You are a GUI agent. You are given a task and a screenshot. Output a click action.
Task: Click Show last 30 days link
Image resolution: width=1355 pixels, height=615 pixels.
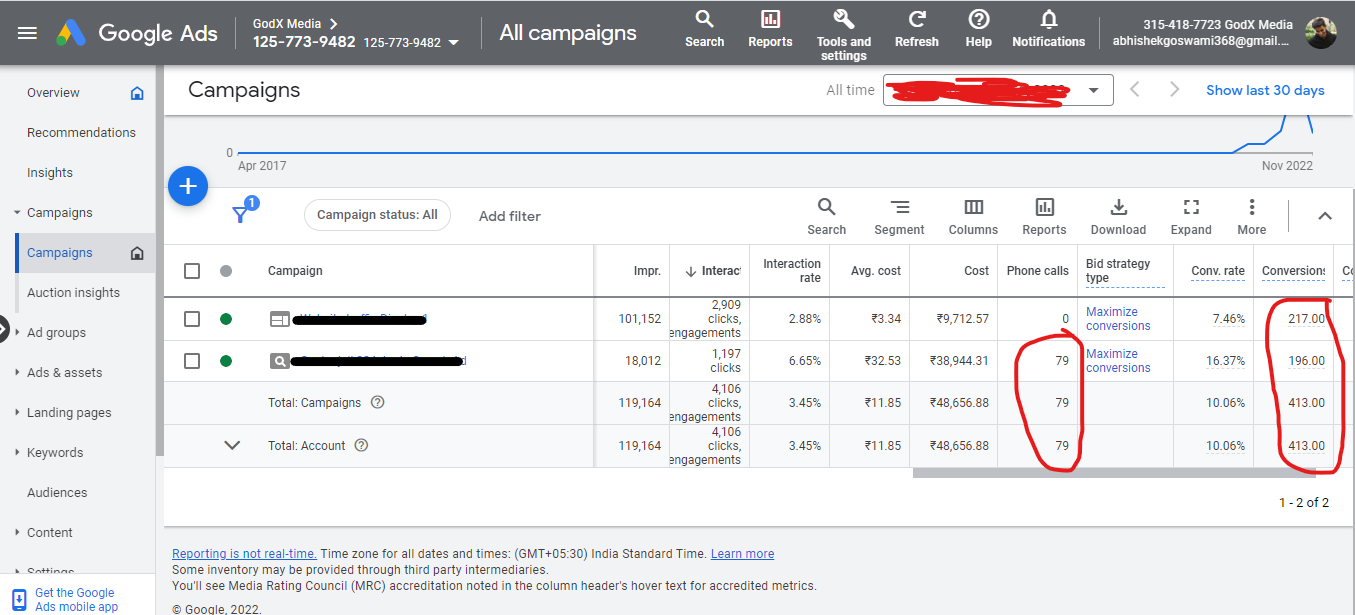[1265, 90]
